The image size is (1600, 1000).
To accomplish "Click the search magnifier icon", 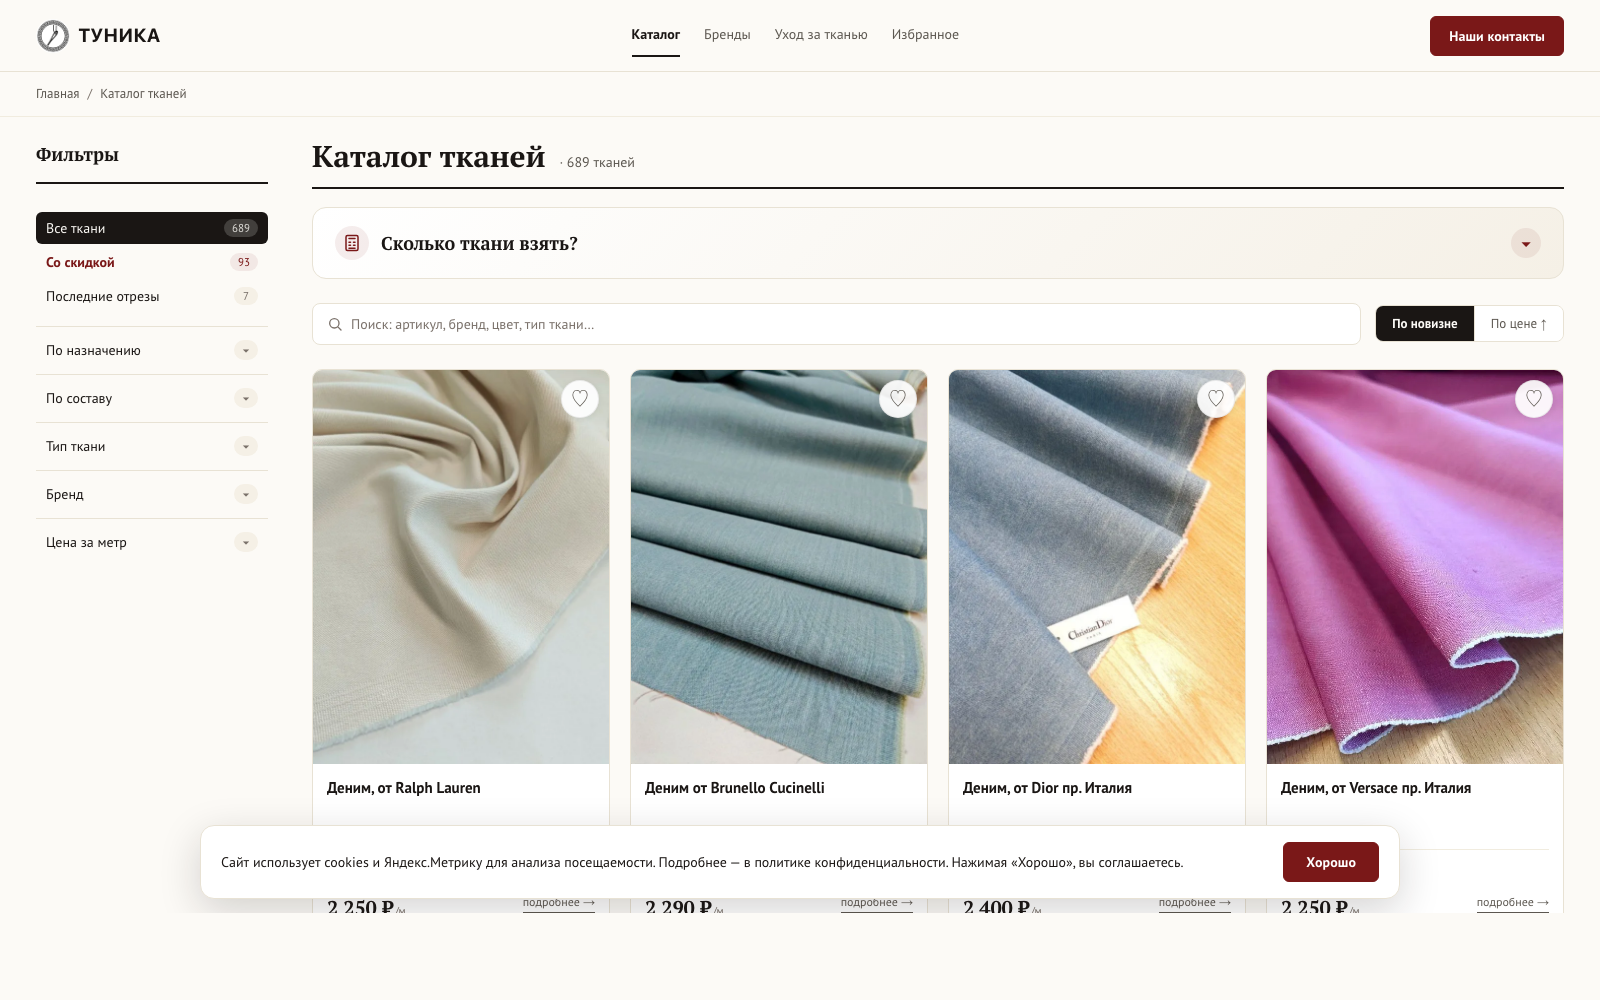I will [x=335, y=324].
